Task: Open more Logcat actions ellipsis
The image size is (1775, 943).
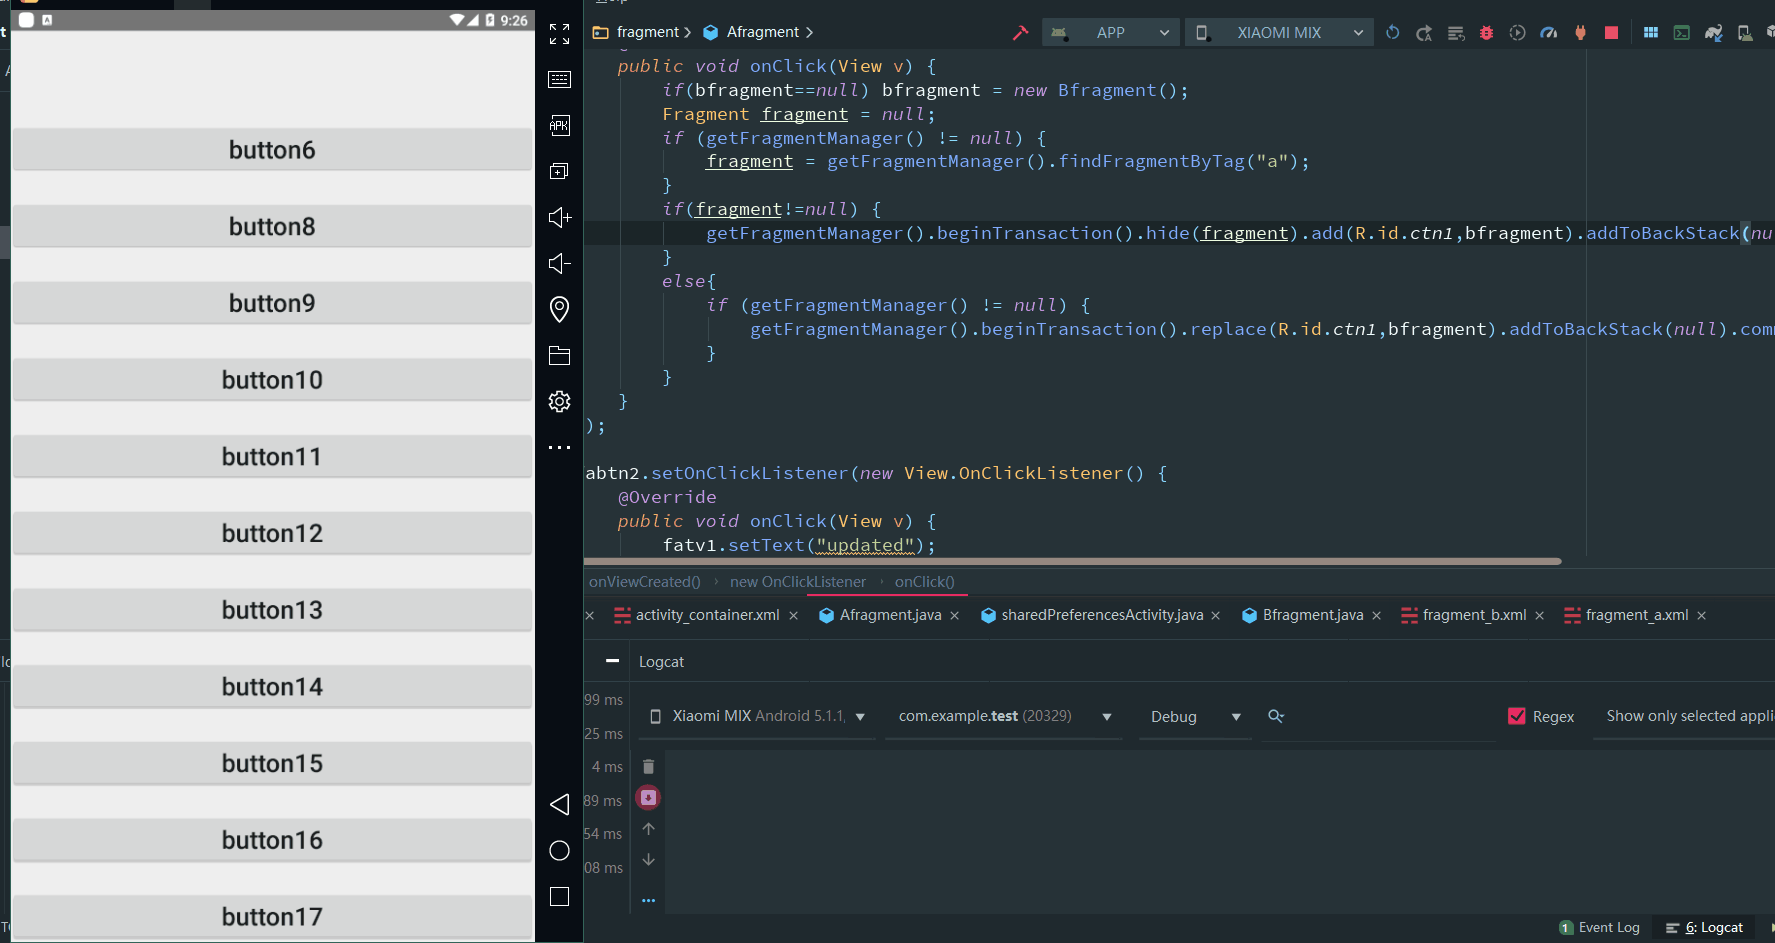Action: 648,900
